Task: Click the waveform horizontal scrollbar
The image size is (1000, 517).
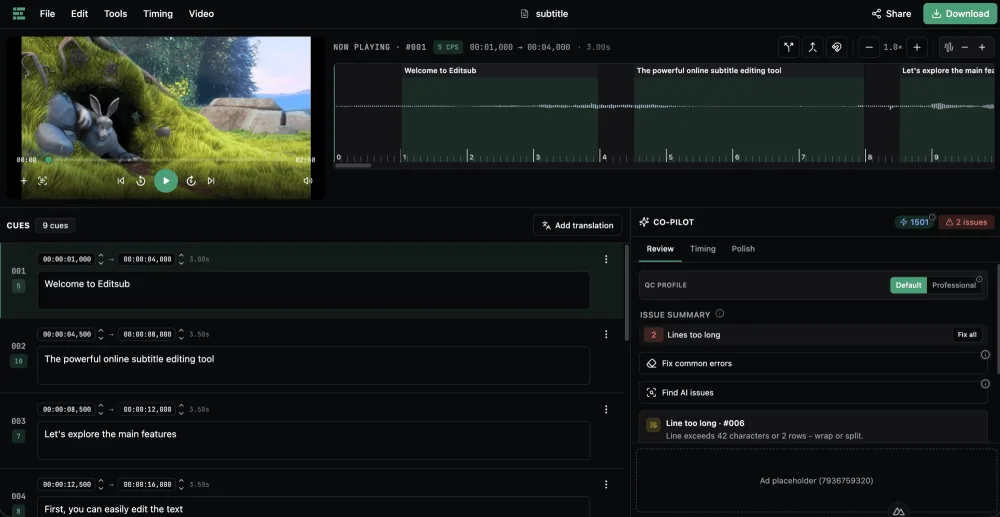Action: pos(353,166)
